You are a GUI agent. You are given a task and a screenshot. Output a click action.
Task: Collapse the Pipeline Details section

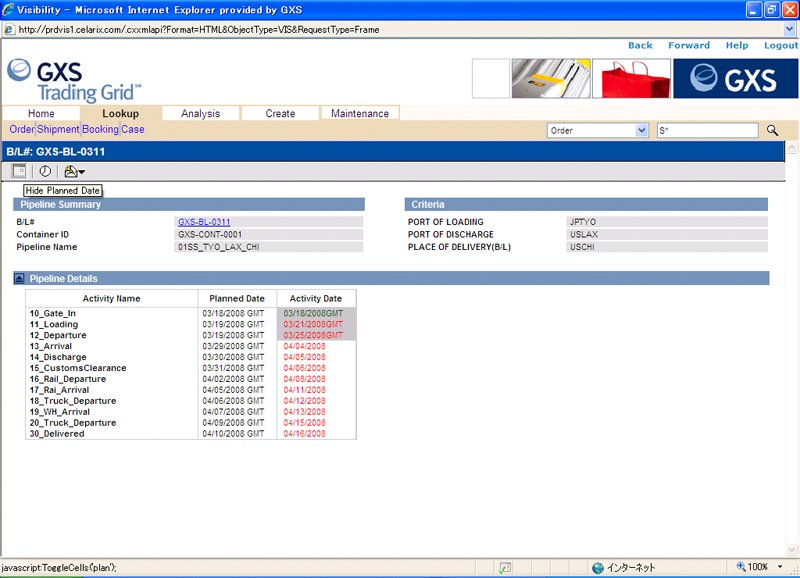coord(19,279)
